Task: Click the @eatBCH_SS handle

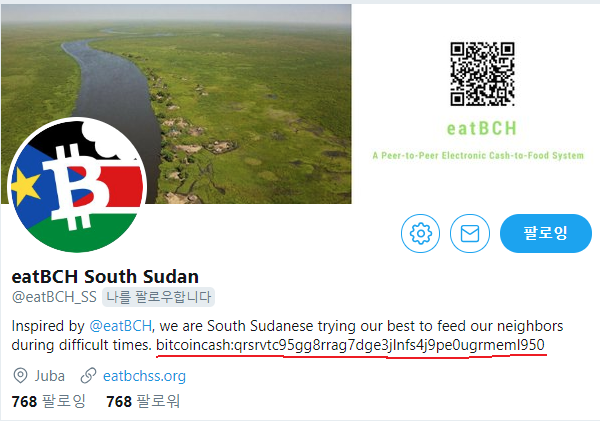Action: (x=54, y=297)
